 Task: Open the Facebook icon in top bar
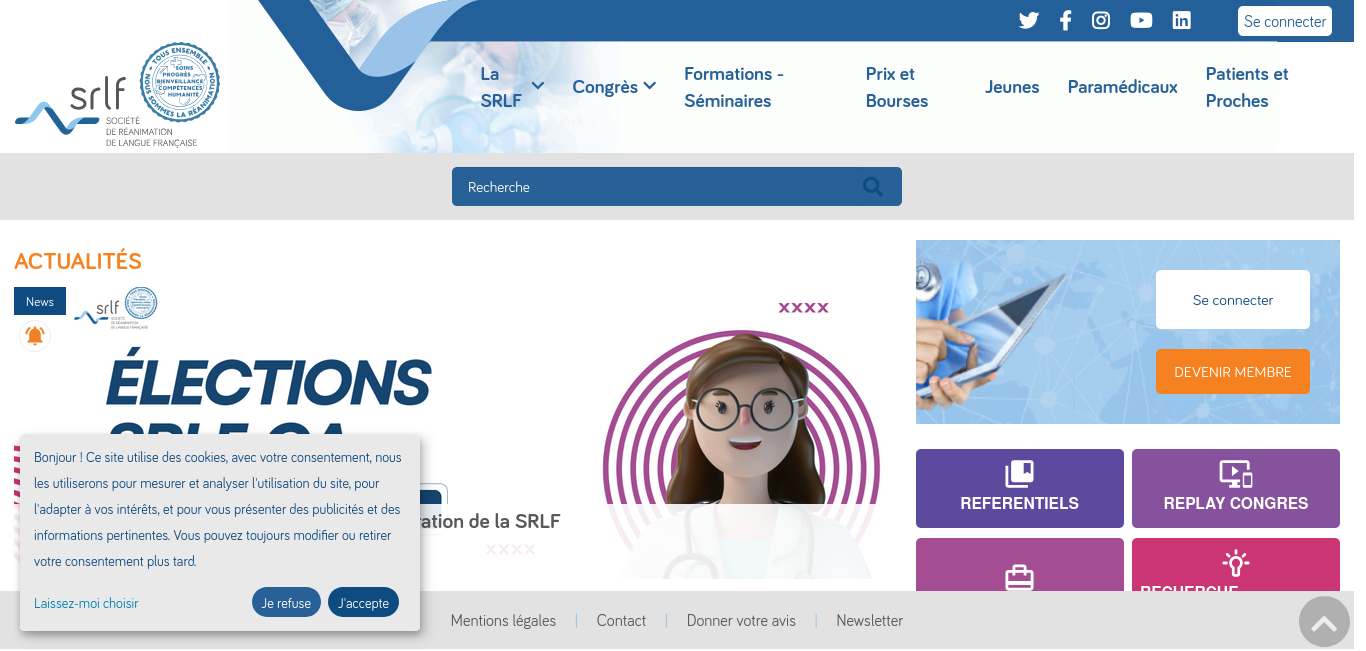tap(1065, 20)
